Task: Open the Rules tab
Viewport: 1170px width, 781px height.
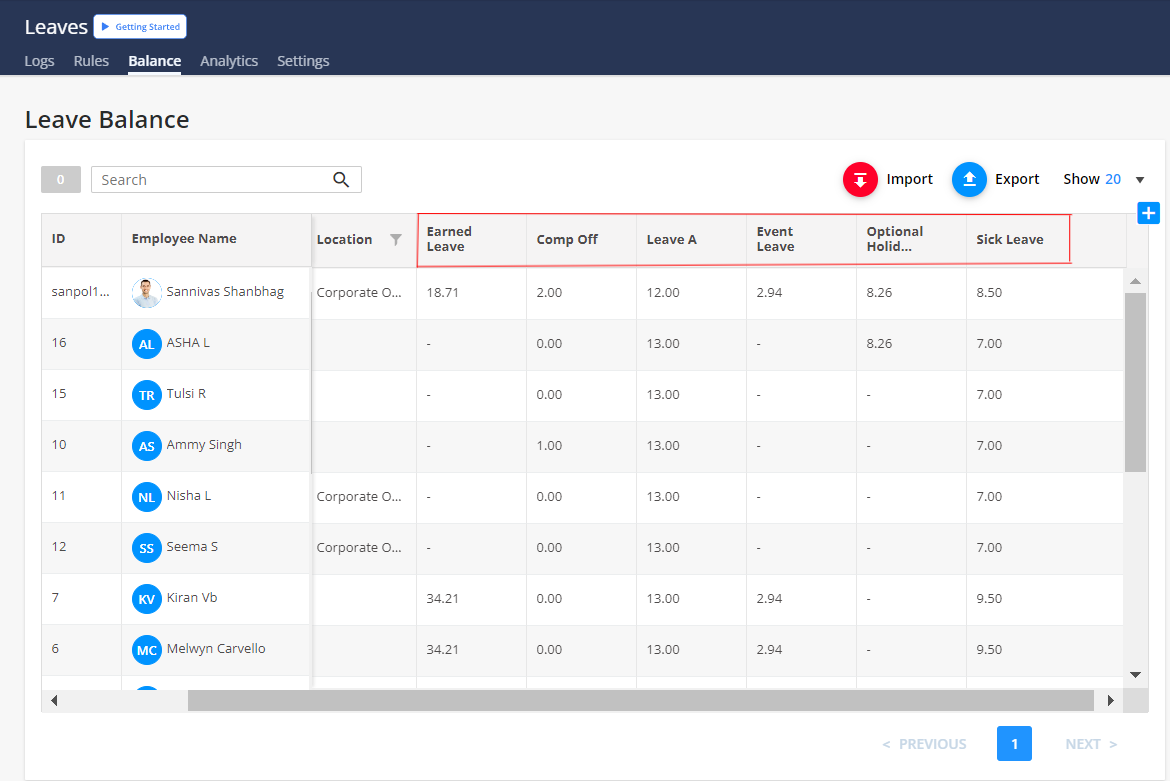Action: pos(91,61)
